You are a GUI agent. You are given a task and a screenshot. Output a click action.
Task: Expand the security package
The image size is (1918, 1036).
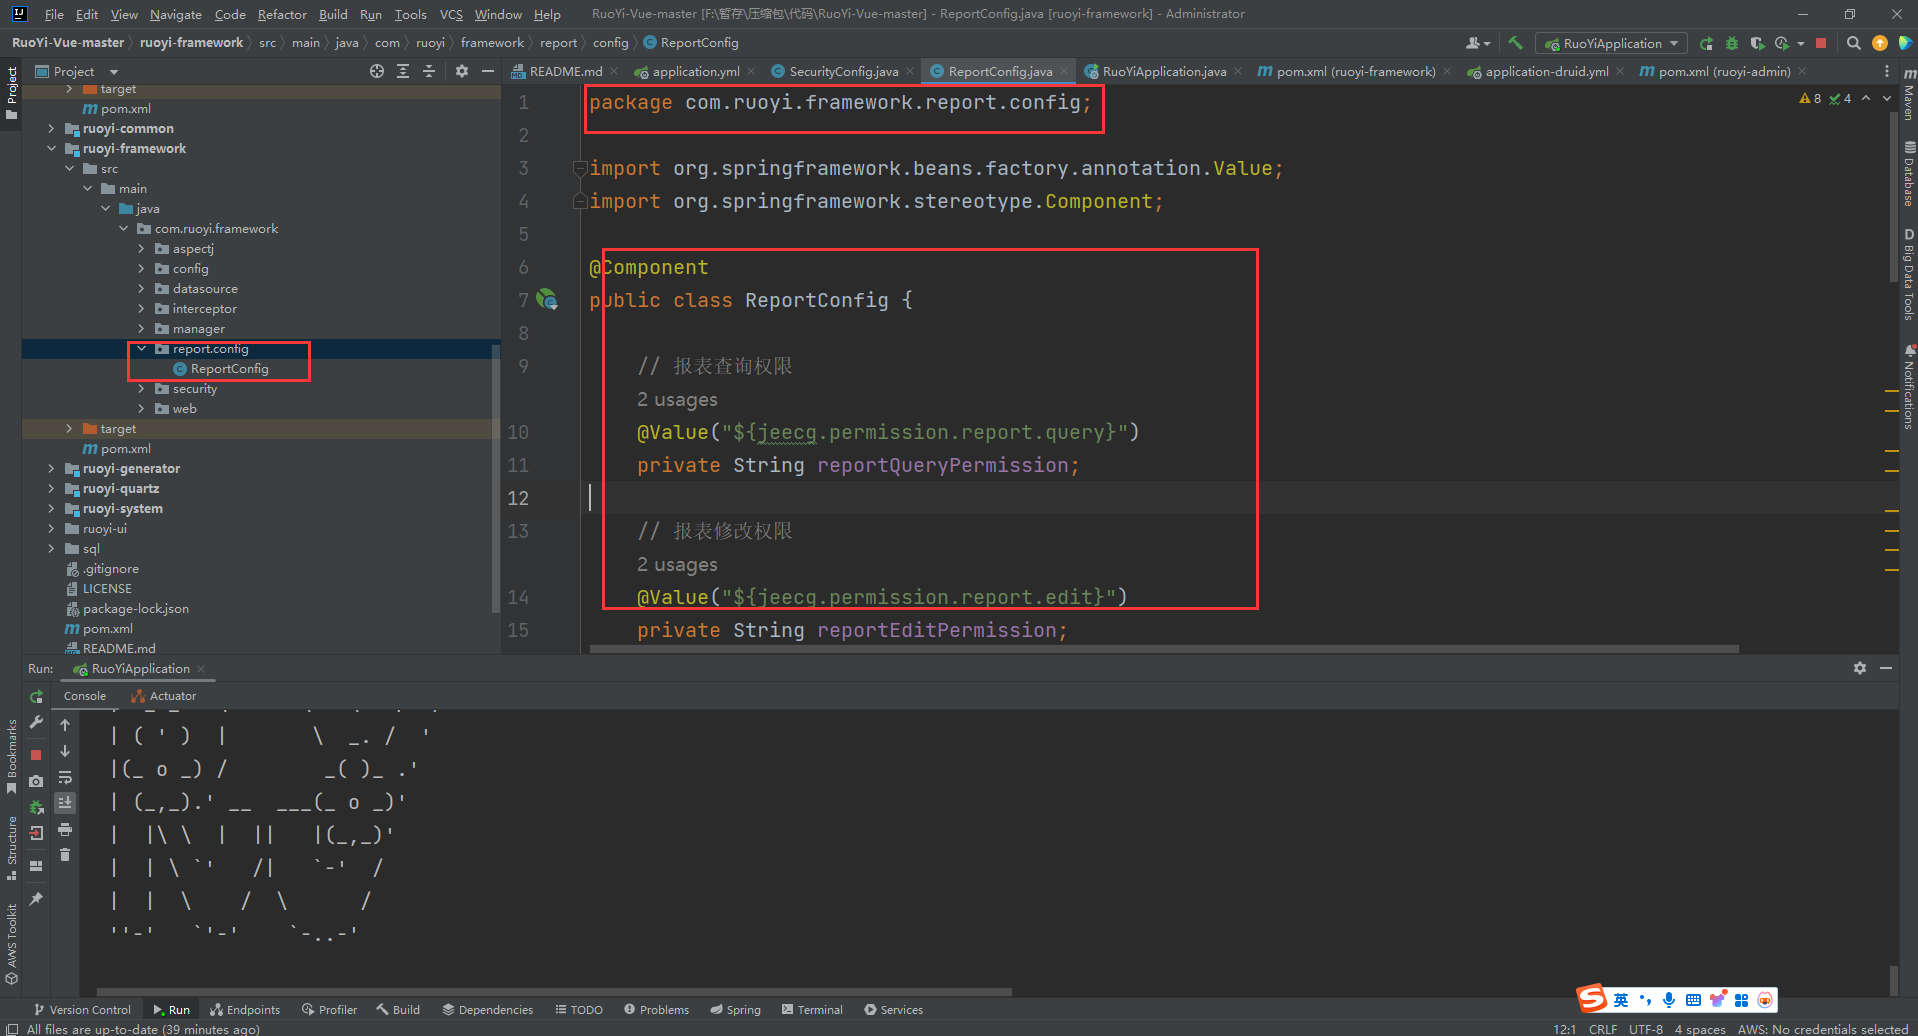pyautogui.click(x=141, y=388)
